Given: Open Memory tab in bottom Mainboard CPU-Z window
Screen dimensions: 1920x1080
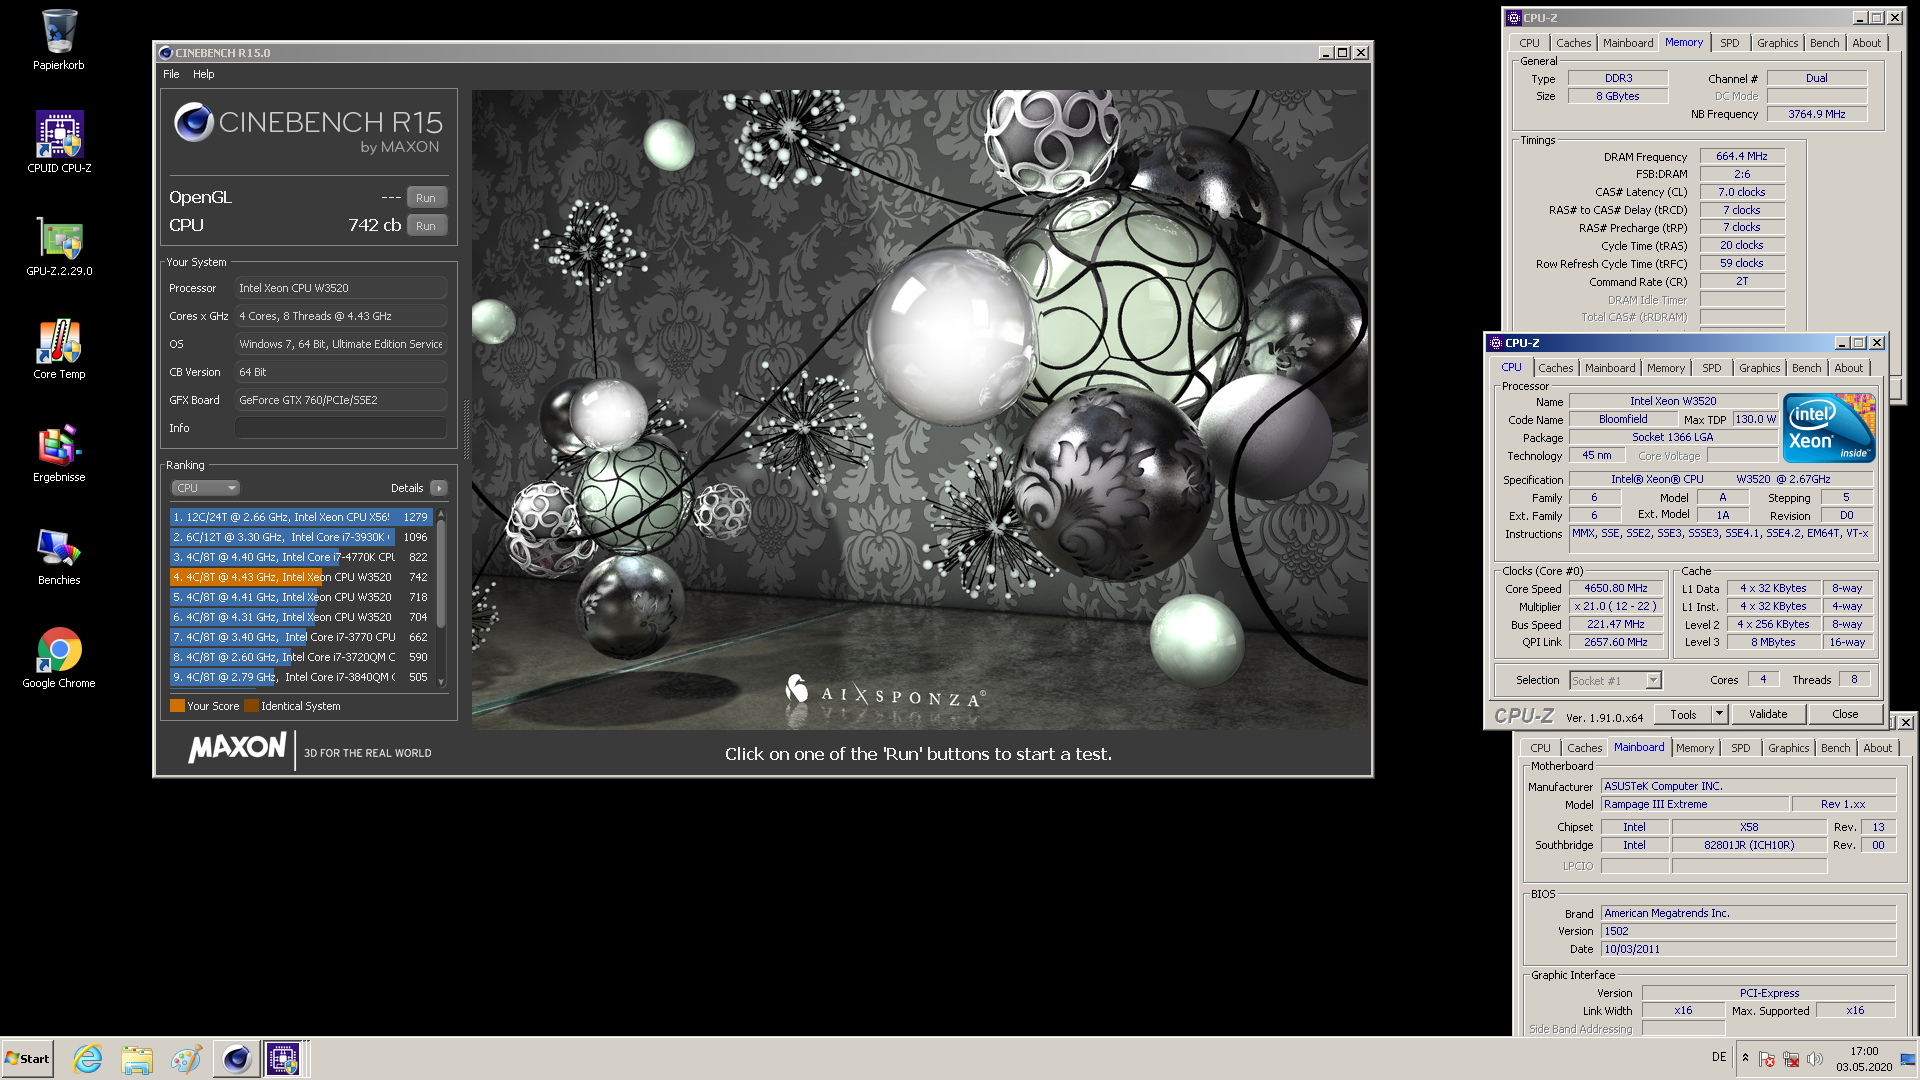Looking at the screenshot, I should coord(1694,748).
